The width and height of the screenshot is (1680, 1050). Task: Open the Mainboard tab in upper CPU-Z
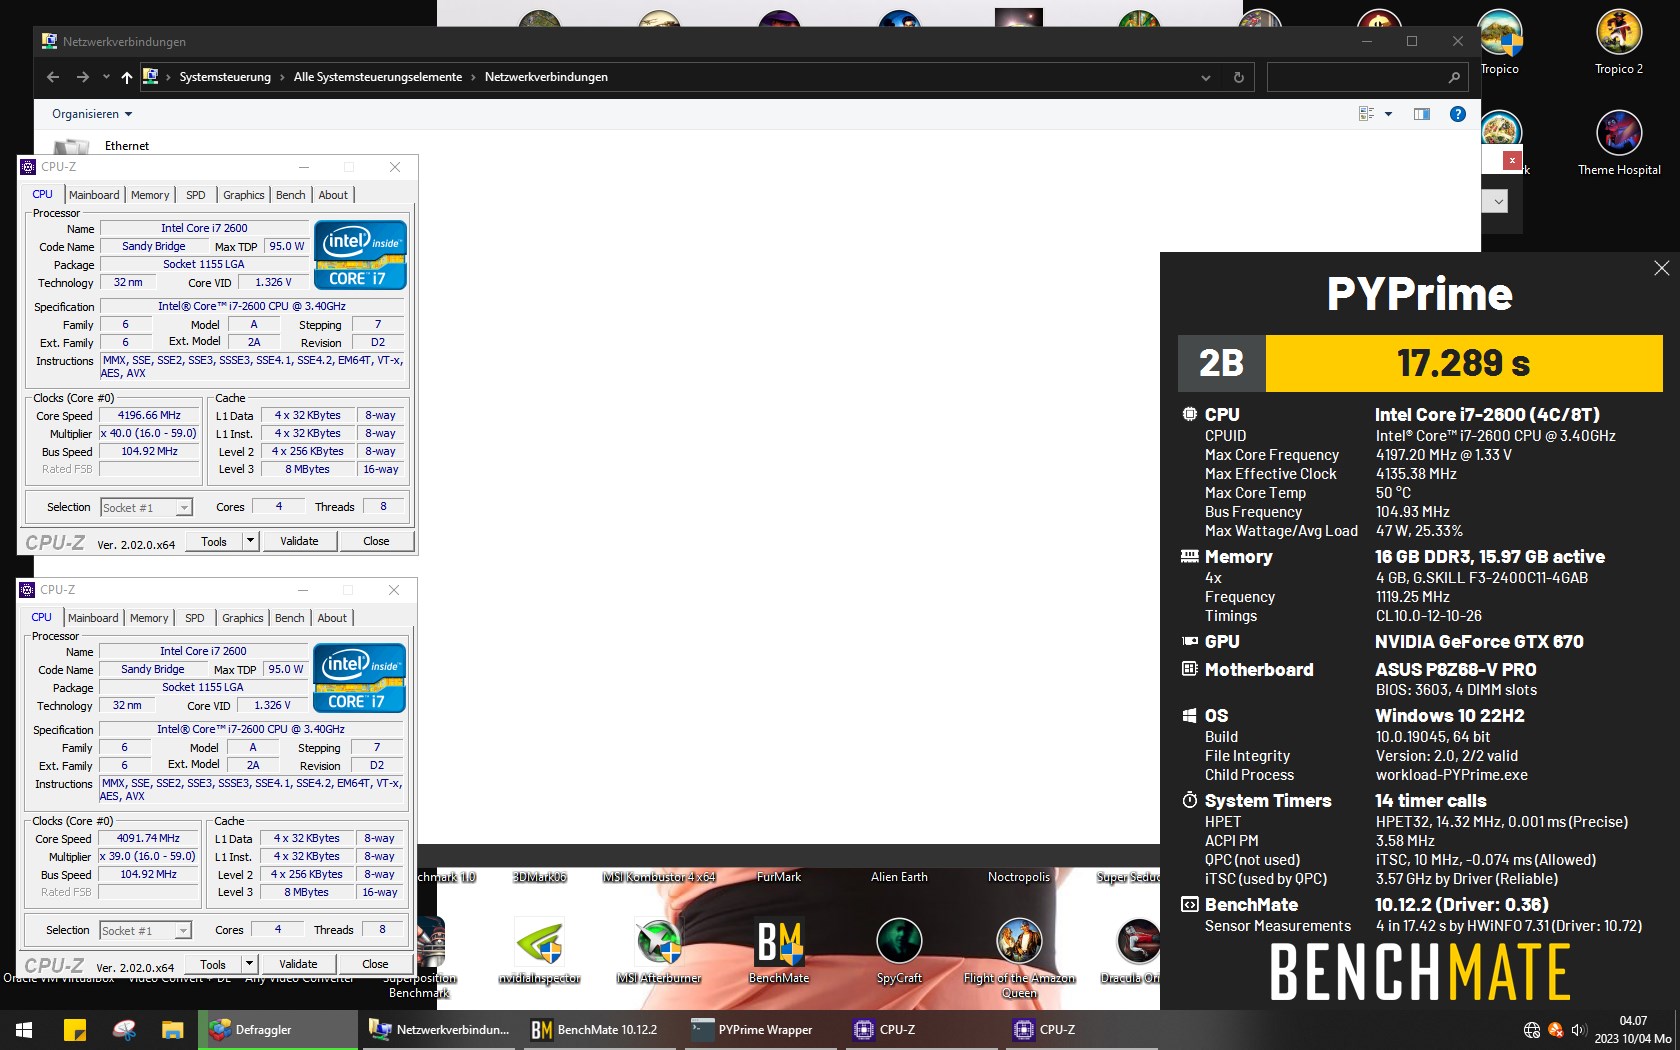[x=94, y=195]
